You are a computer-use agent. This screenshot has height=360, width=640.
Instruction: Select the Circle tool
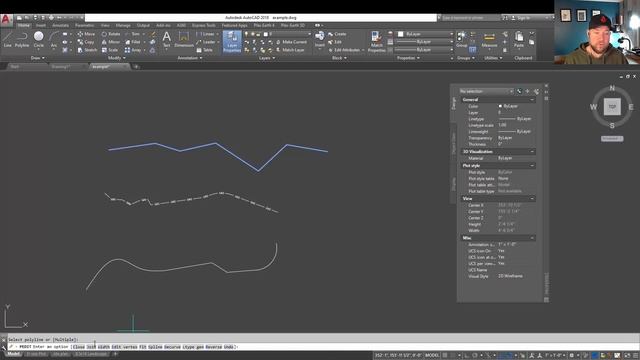[x=39, y=40]
